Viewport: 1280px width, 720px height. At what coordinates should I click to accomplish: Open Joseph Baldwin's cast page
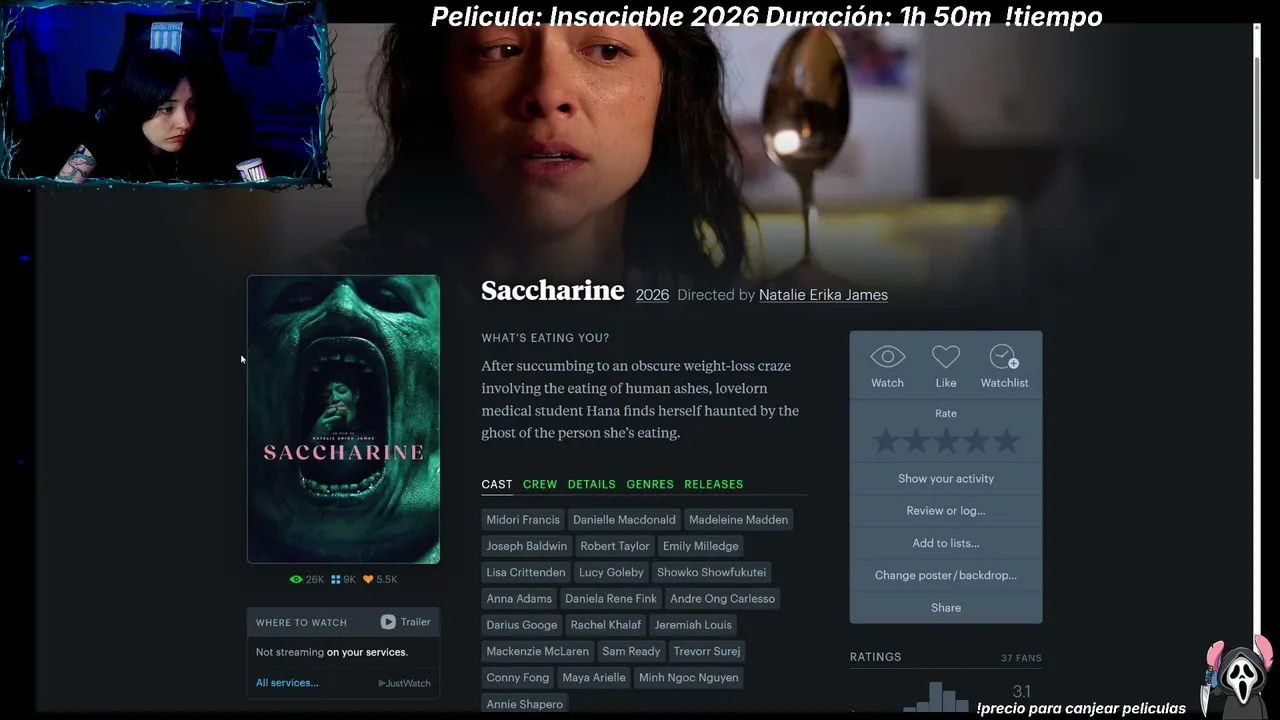(x=527, y=546)
